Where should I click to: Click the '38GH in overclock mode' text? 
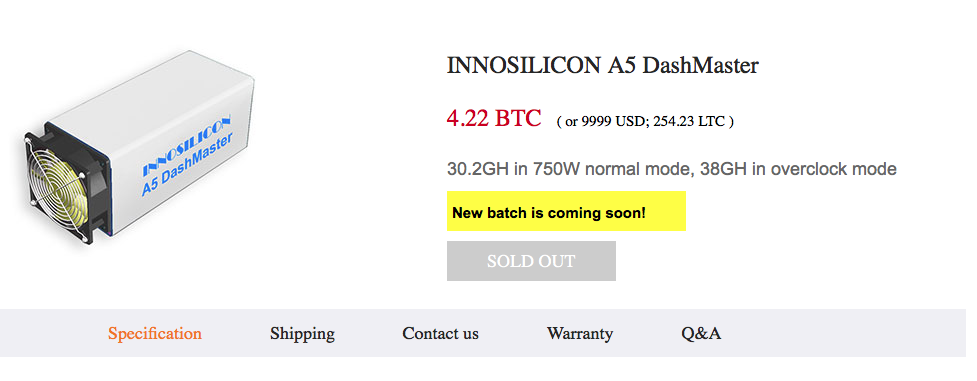point(798,169)
